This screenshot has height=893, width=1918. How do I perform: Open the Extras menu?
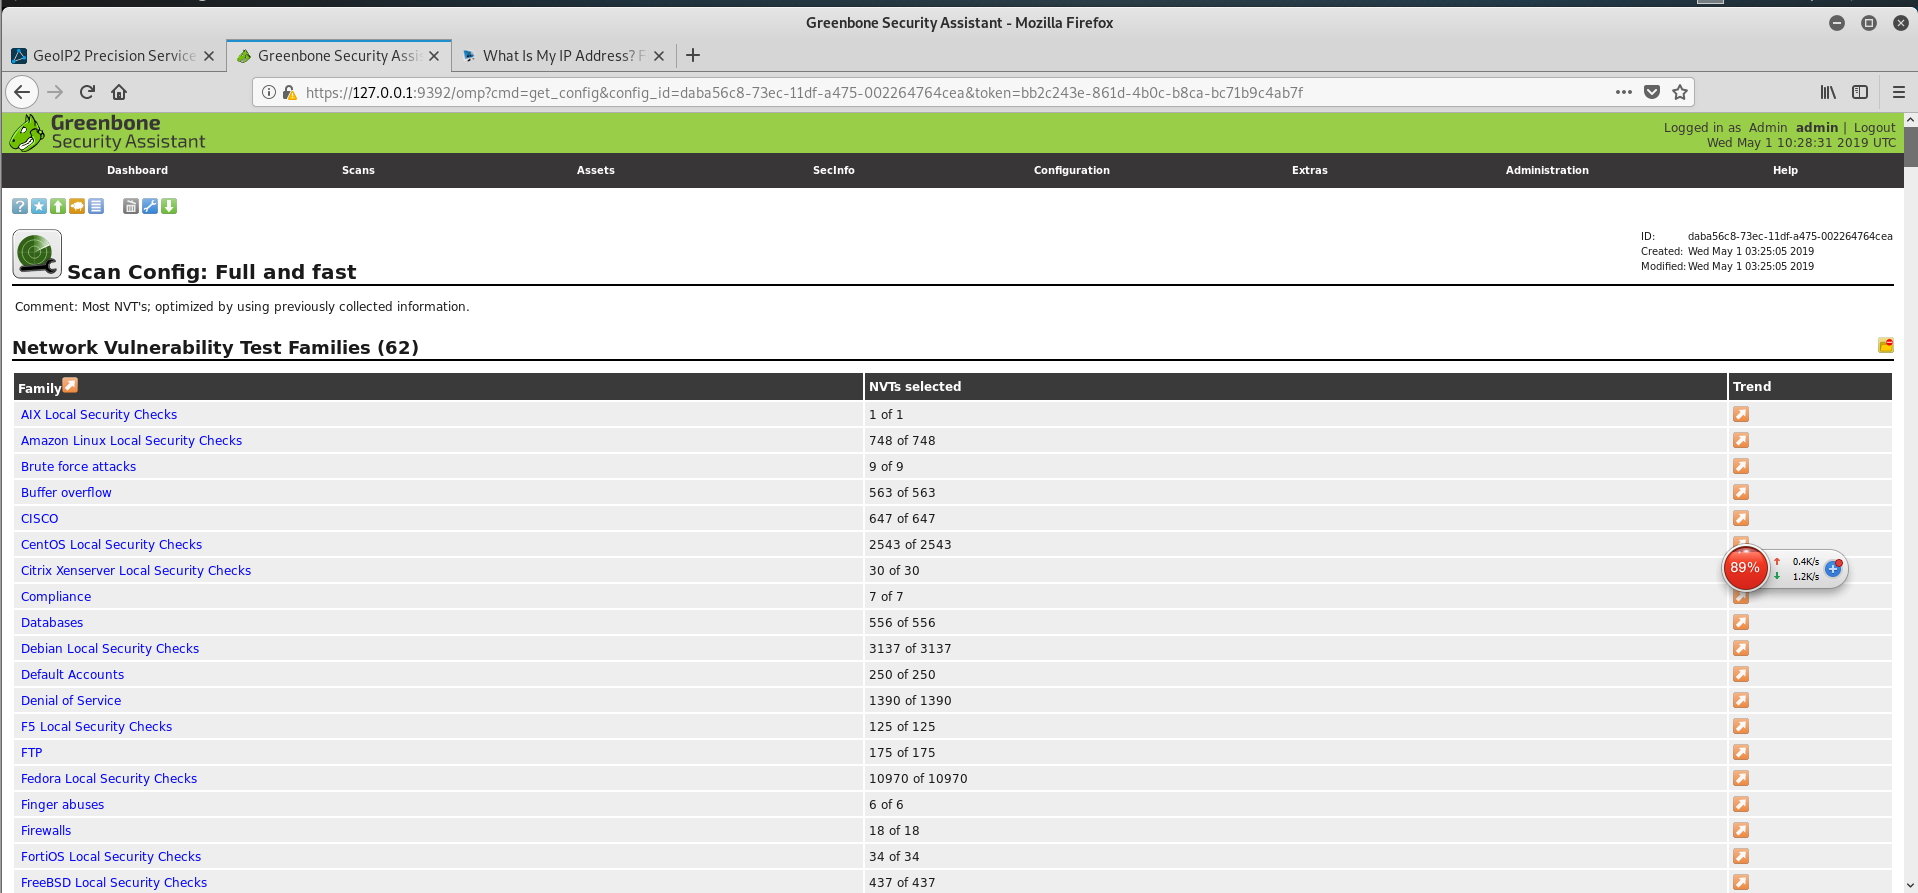pos(1310,170)
